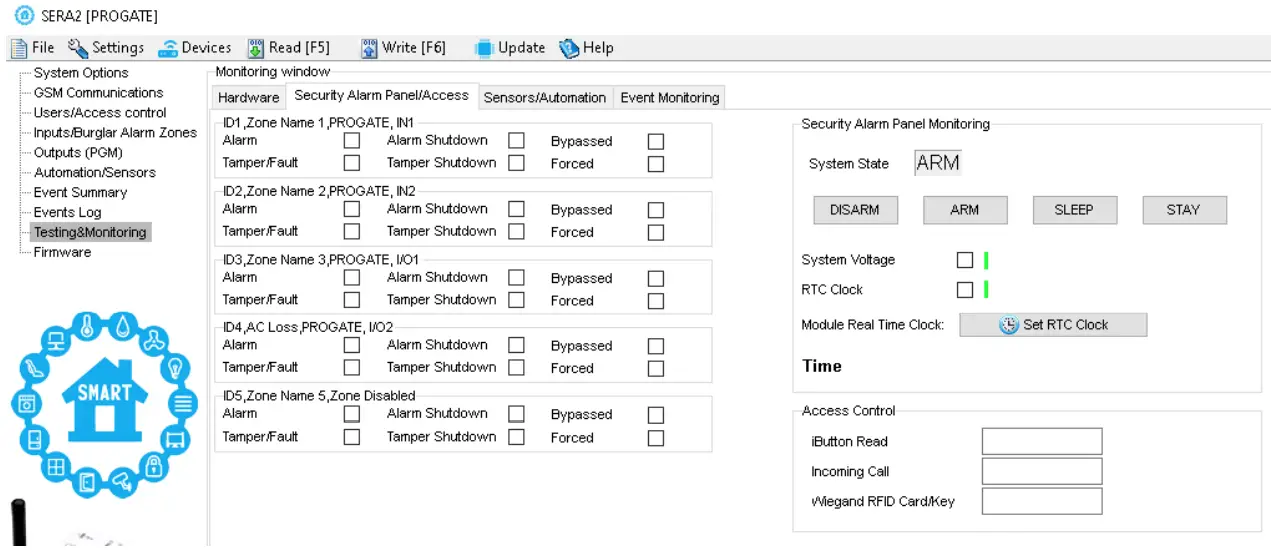Image resolution: width=1271 pixels, height=550 pixels.
Task: Click the ARM button
Action: coord(965,210)
